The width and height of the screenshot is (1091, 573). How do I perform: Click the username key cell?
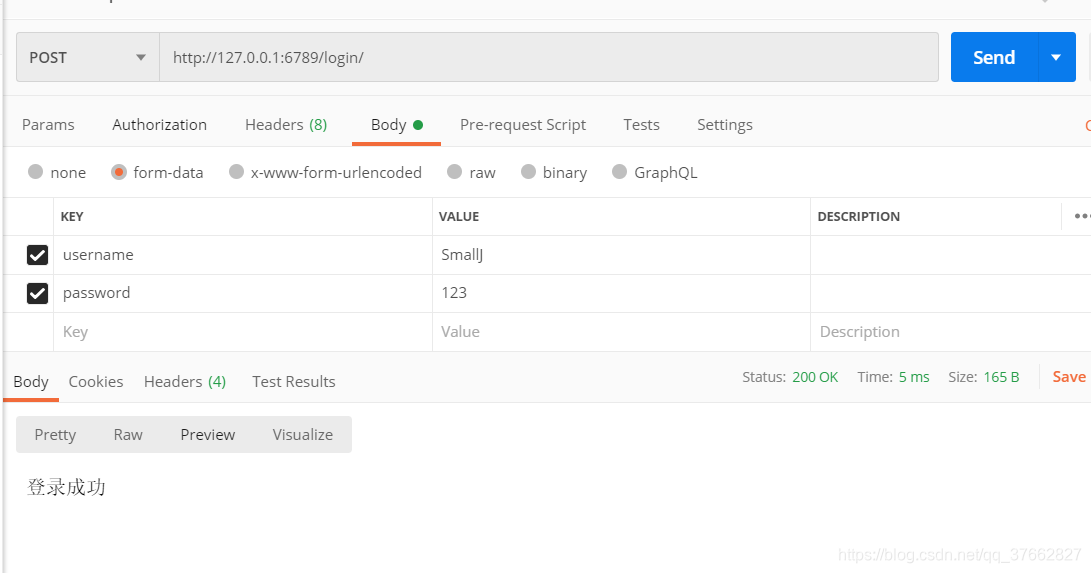243,255
